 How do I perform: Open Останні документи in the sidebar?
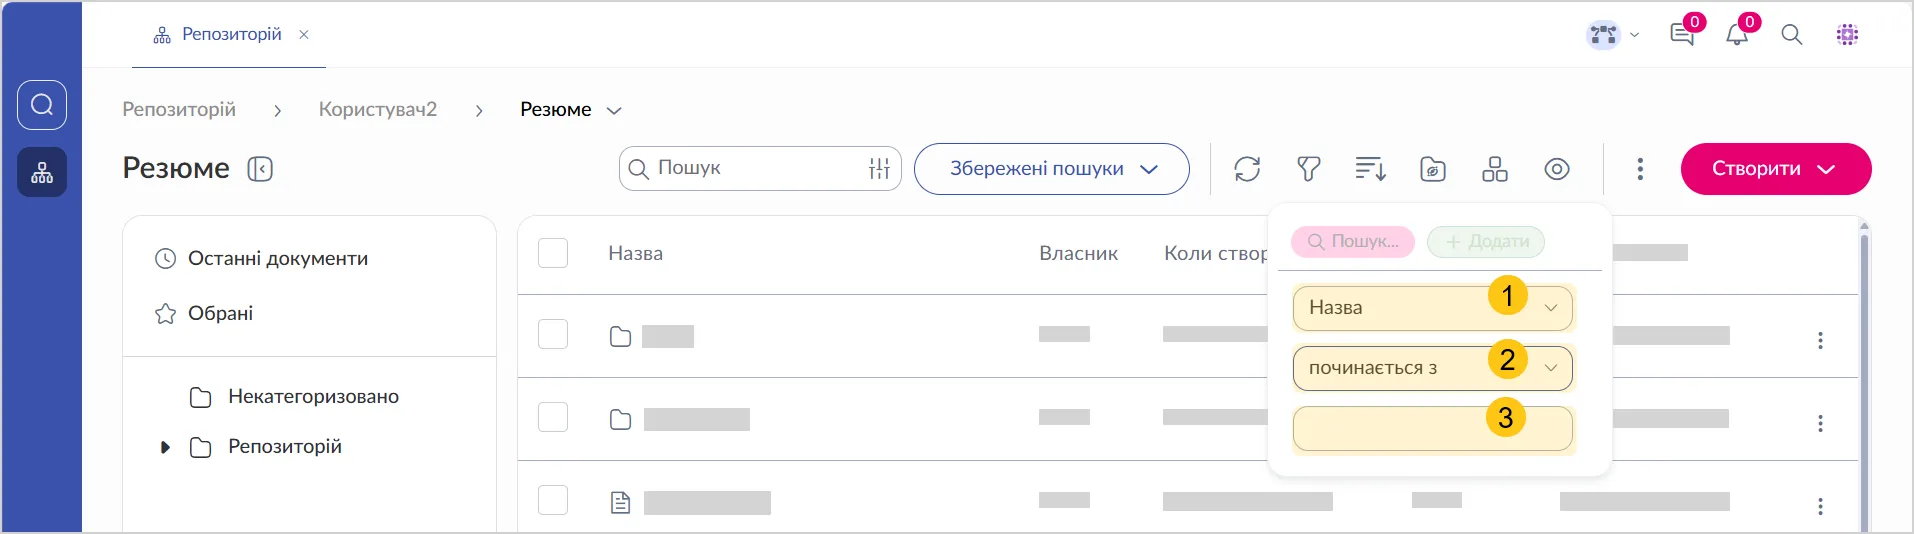277,259
